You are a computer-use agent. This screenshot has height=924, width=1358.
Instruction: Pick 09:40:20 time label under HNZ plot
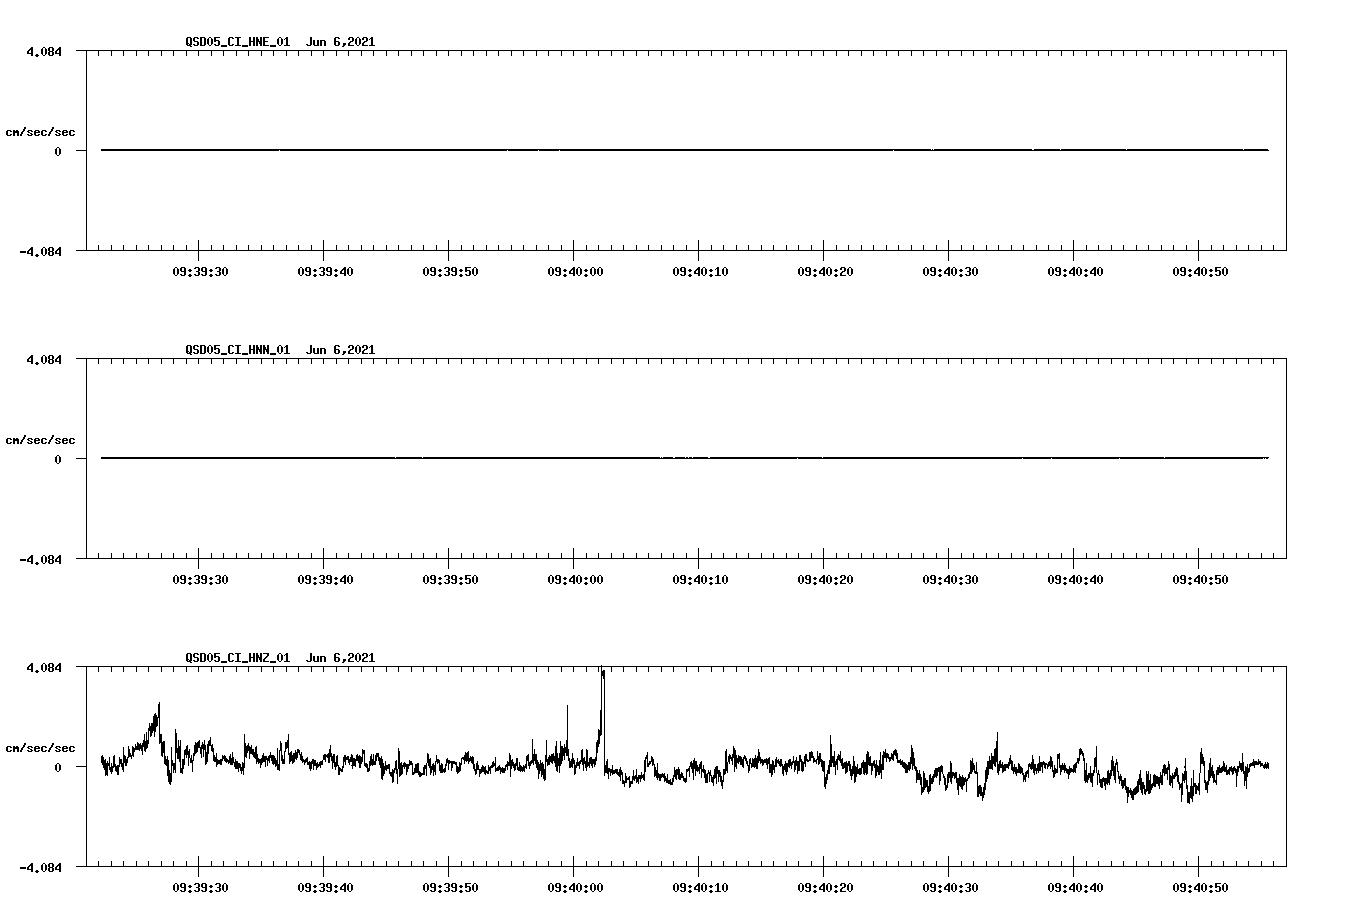point(825,888)
